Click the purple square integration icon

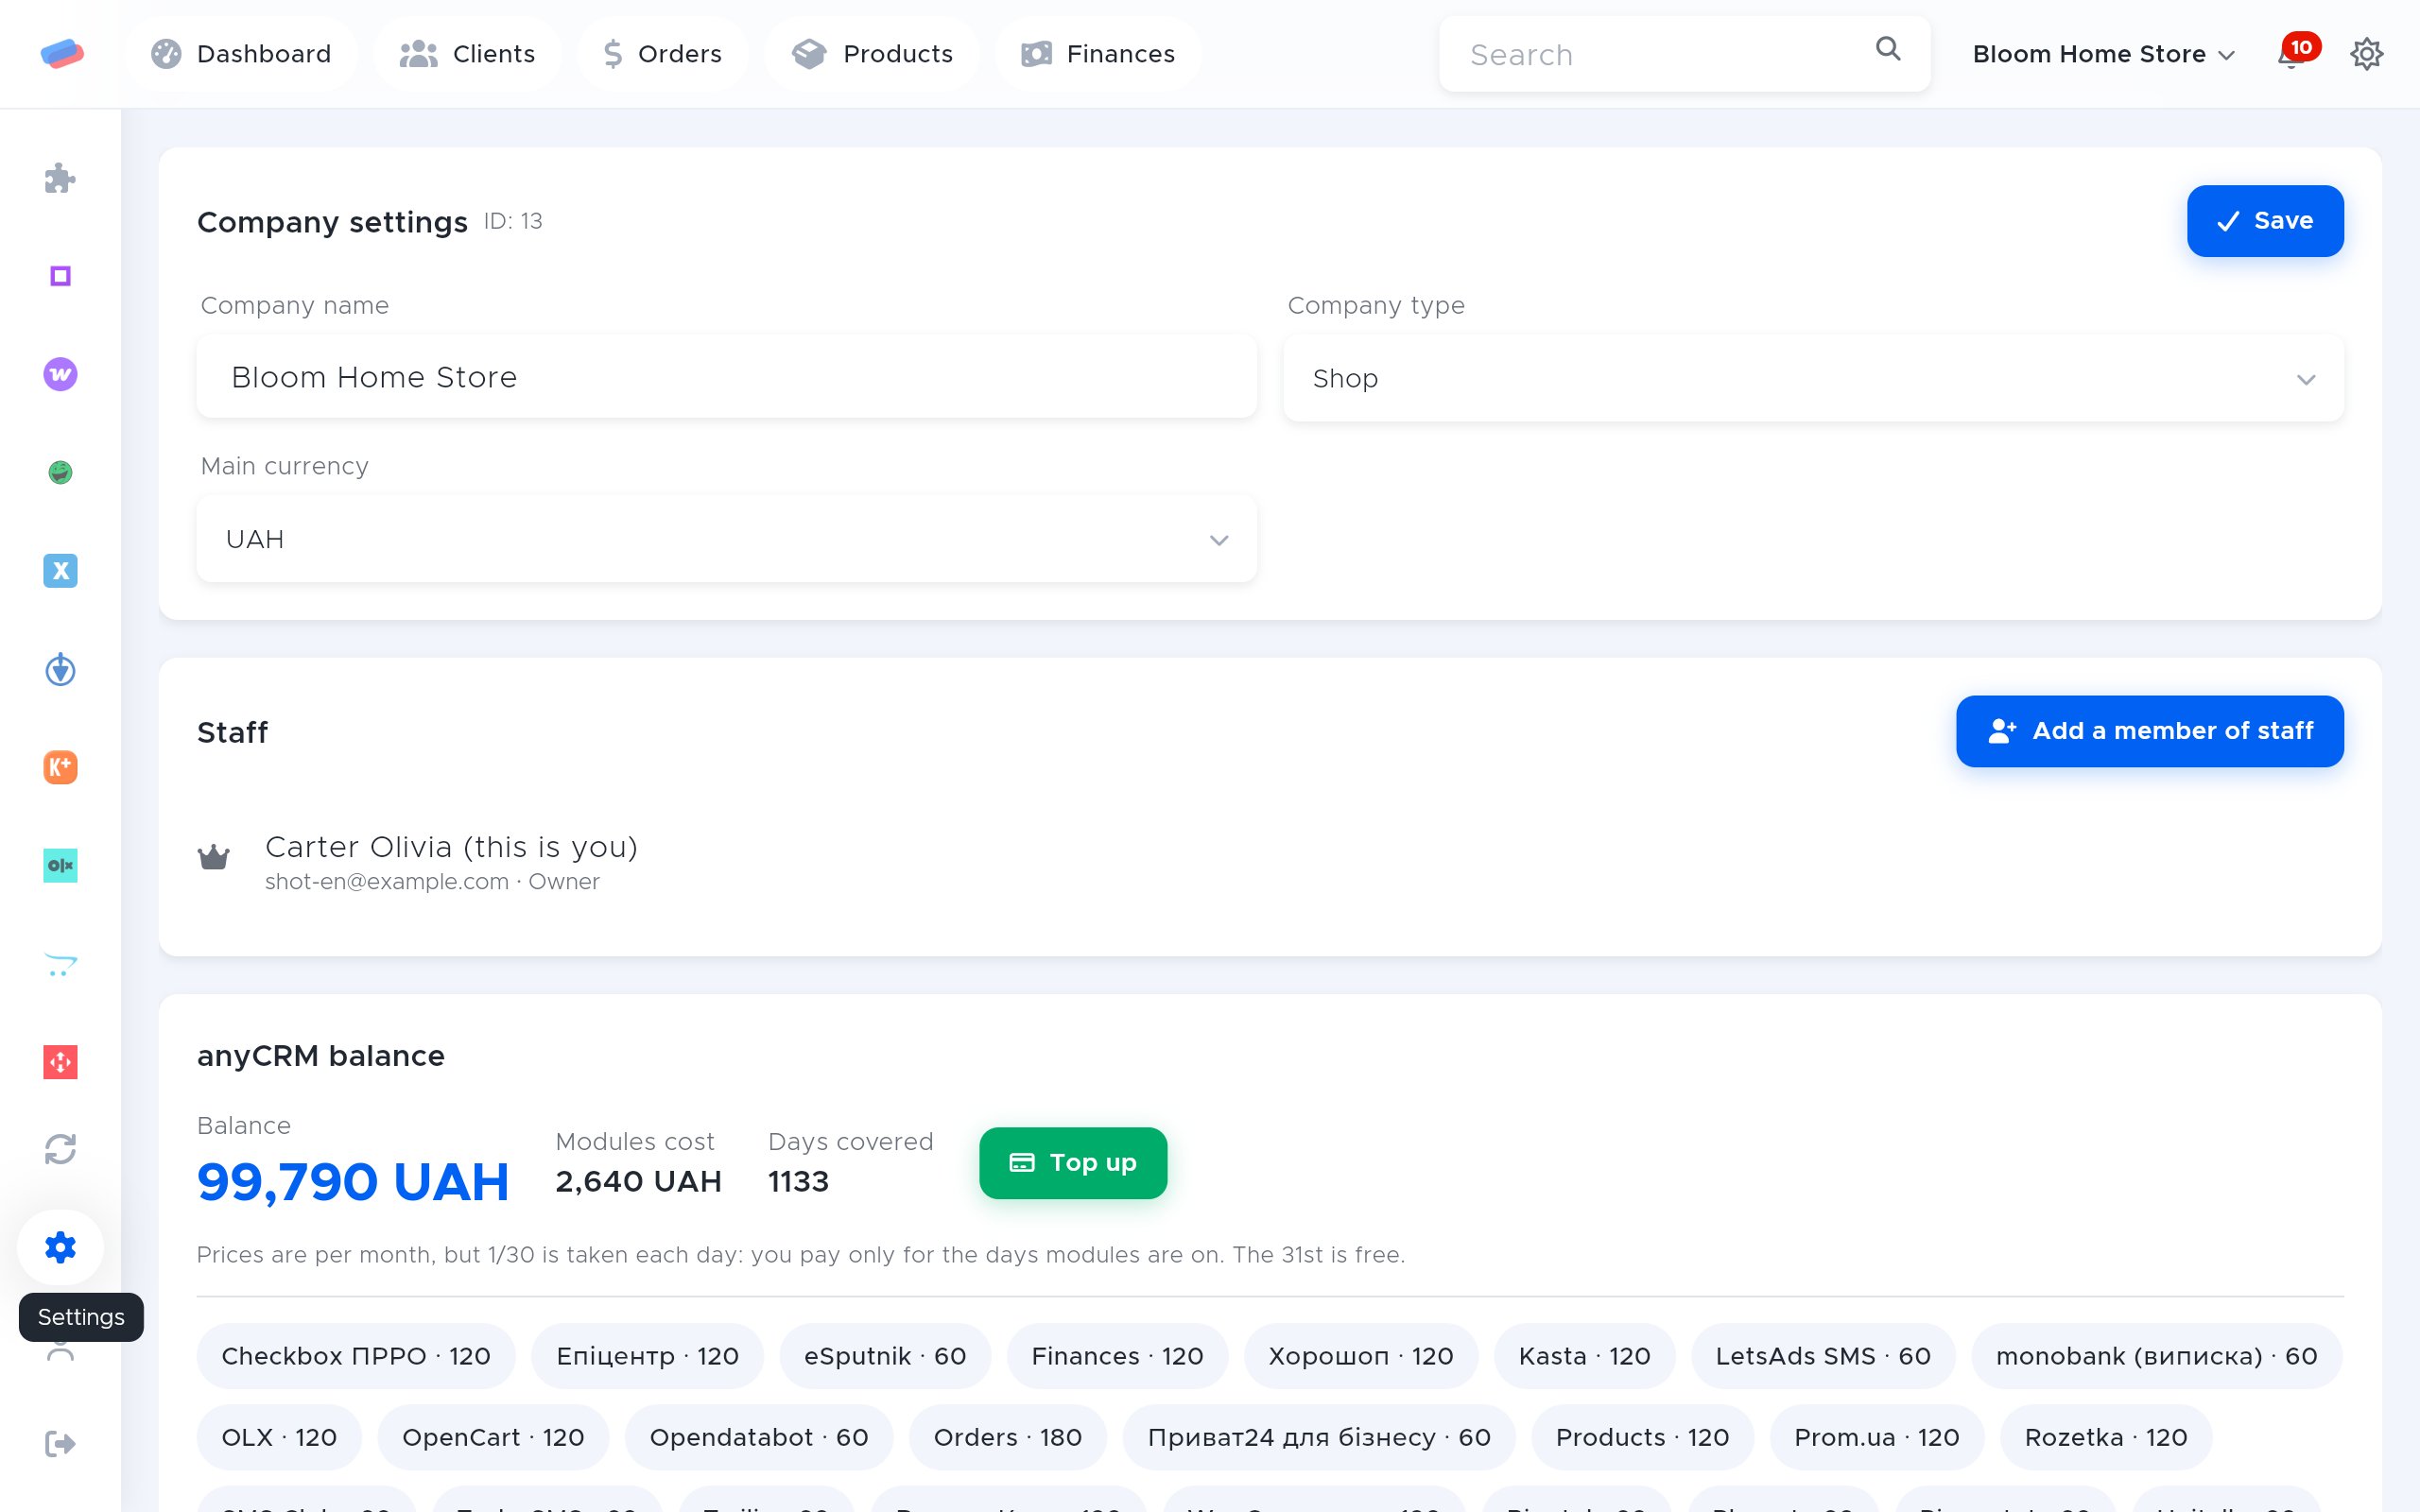[x=60, y=276]
